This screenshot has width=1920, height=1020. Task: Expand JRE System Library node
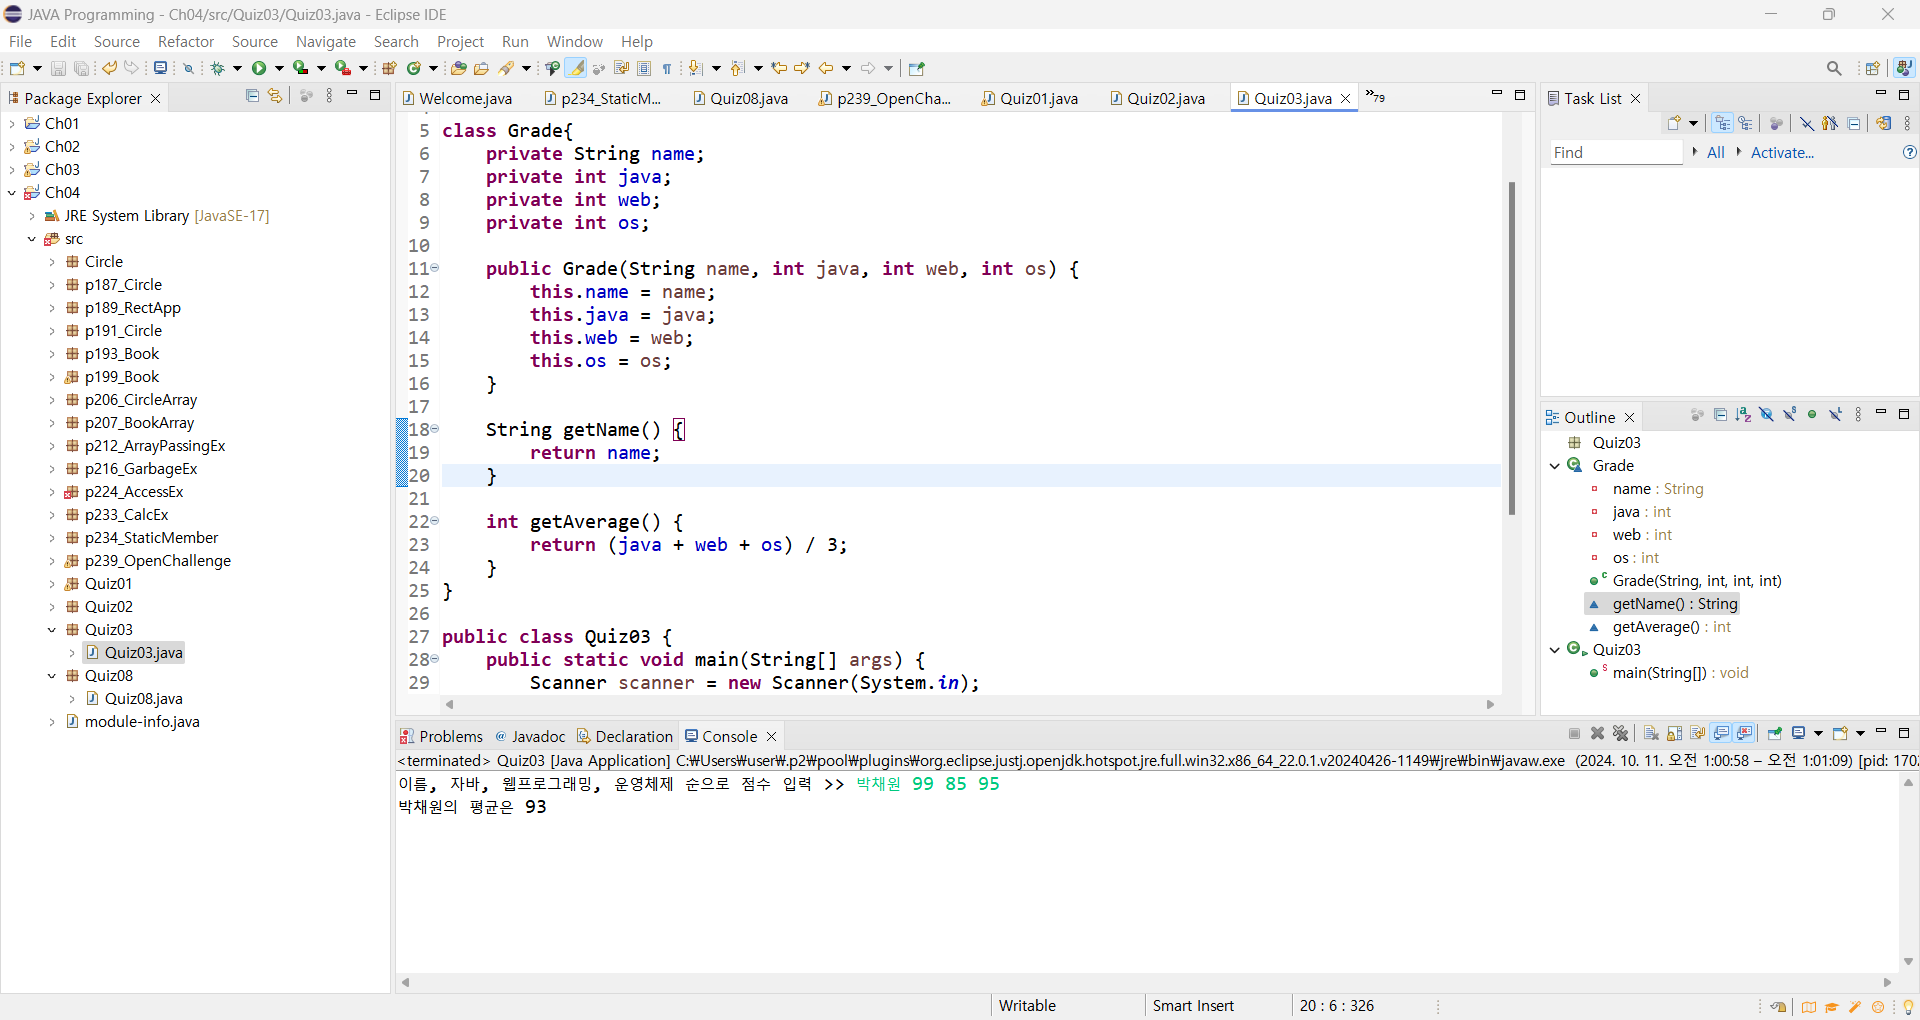[x=32, y=215]
